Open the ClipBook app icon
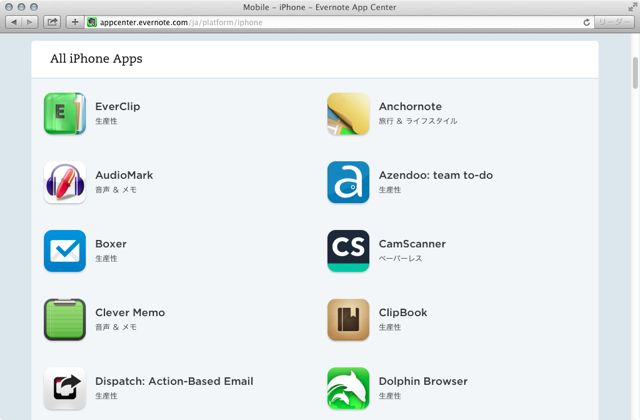 click(348, 320)
